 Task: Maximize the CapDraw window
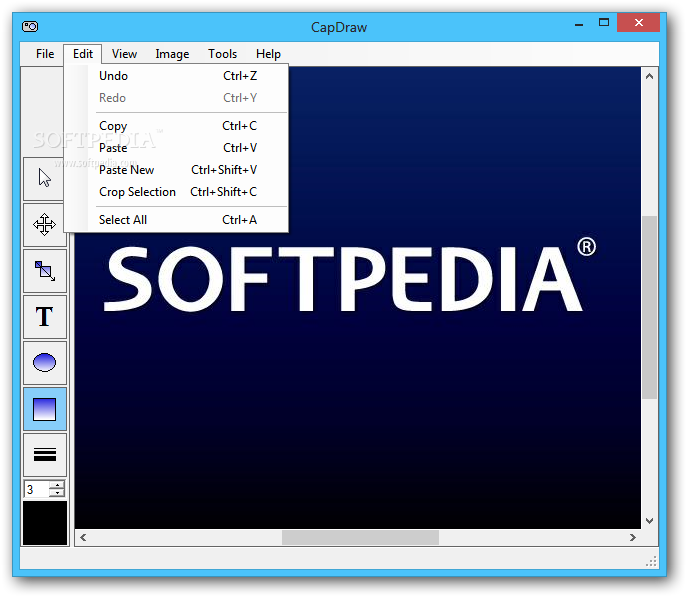point(604,23)
